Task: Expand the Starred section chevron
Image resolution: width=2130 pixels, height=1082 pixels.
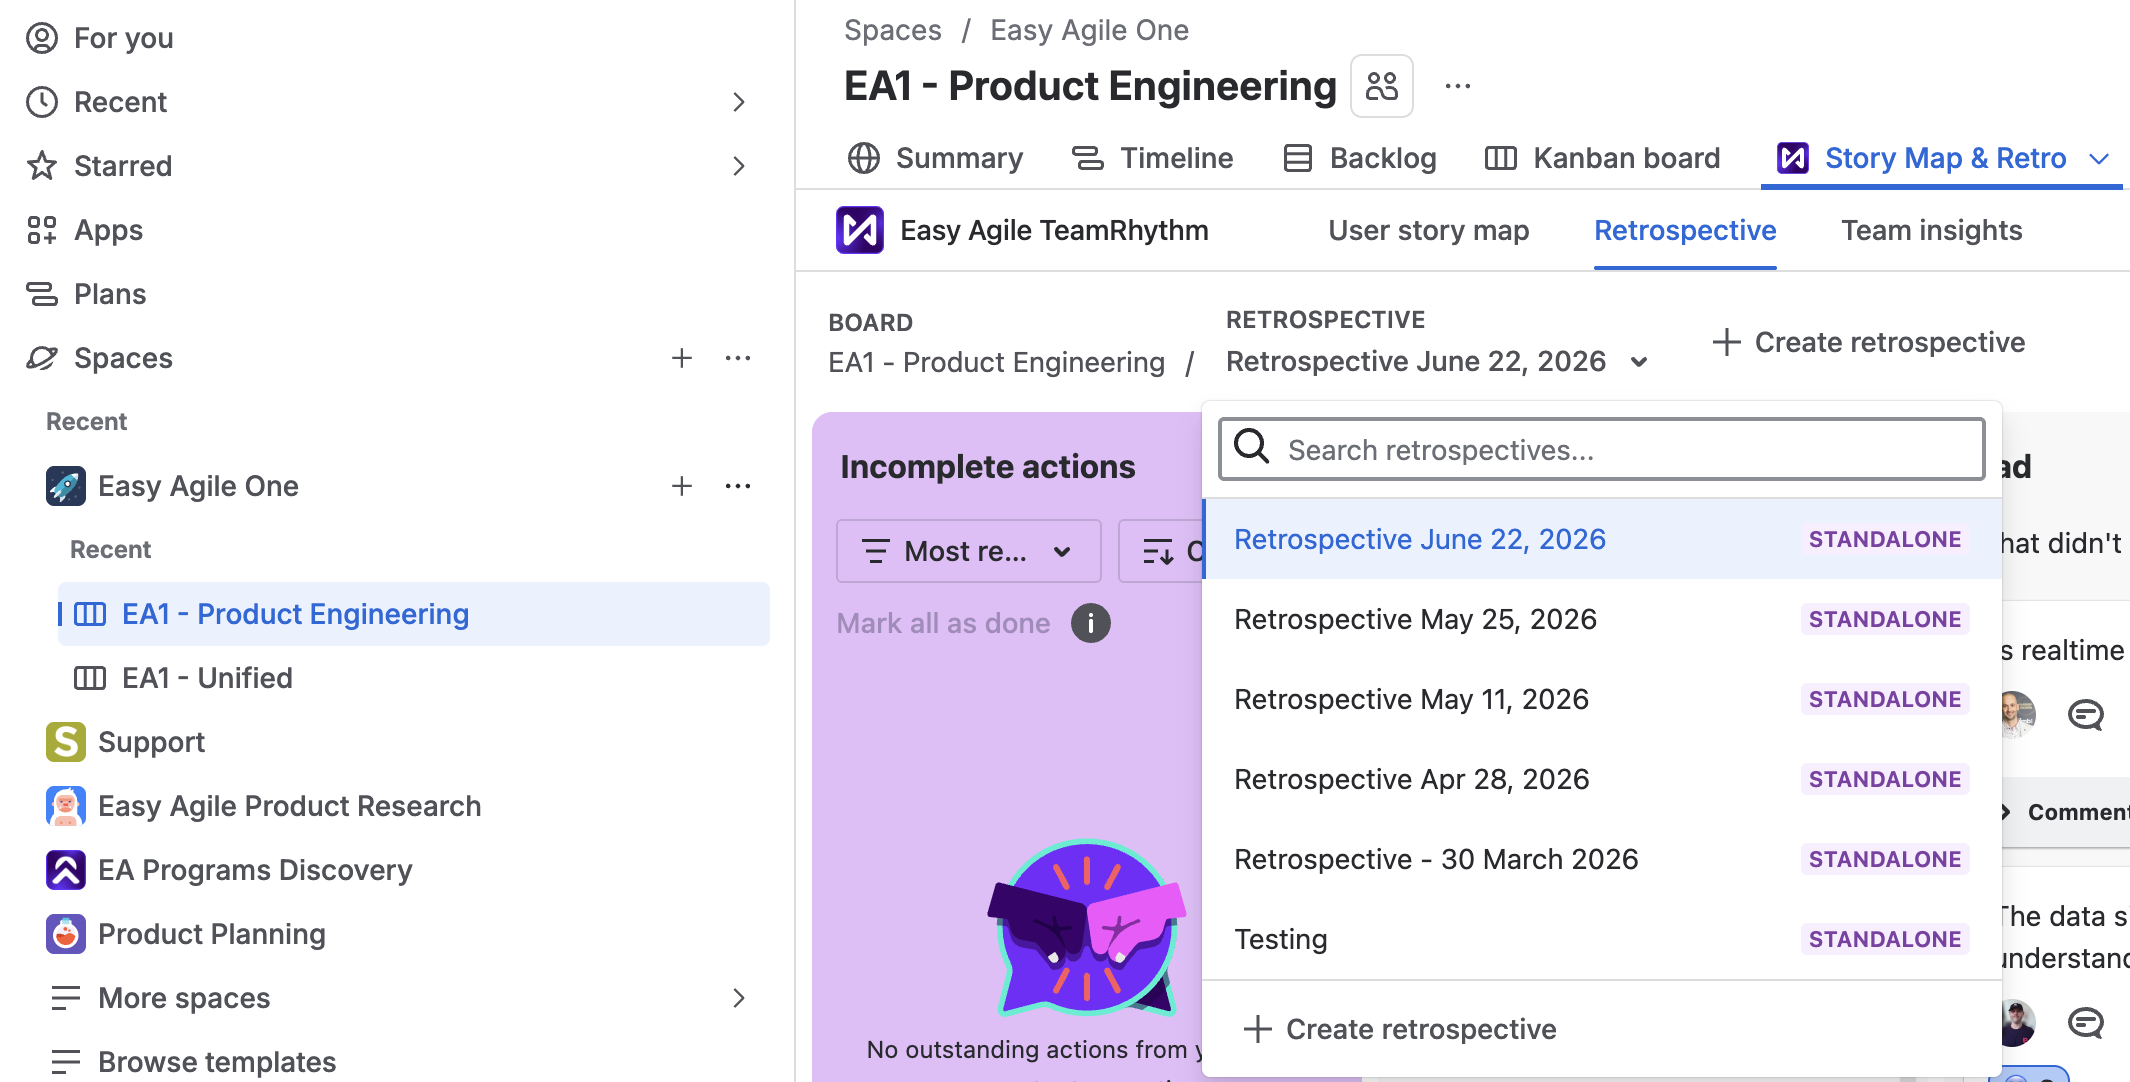Action: click(739, 166)
